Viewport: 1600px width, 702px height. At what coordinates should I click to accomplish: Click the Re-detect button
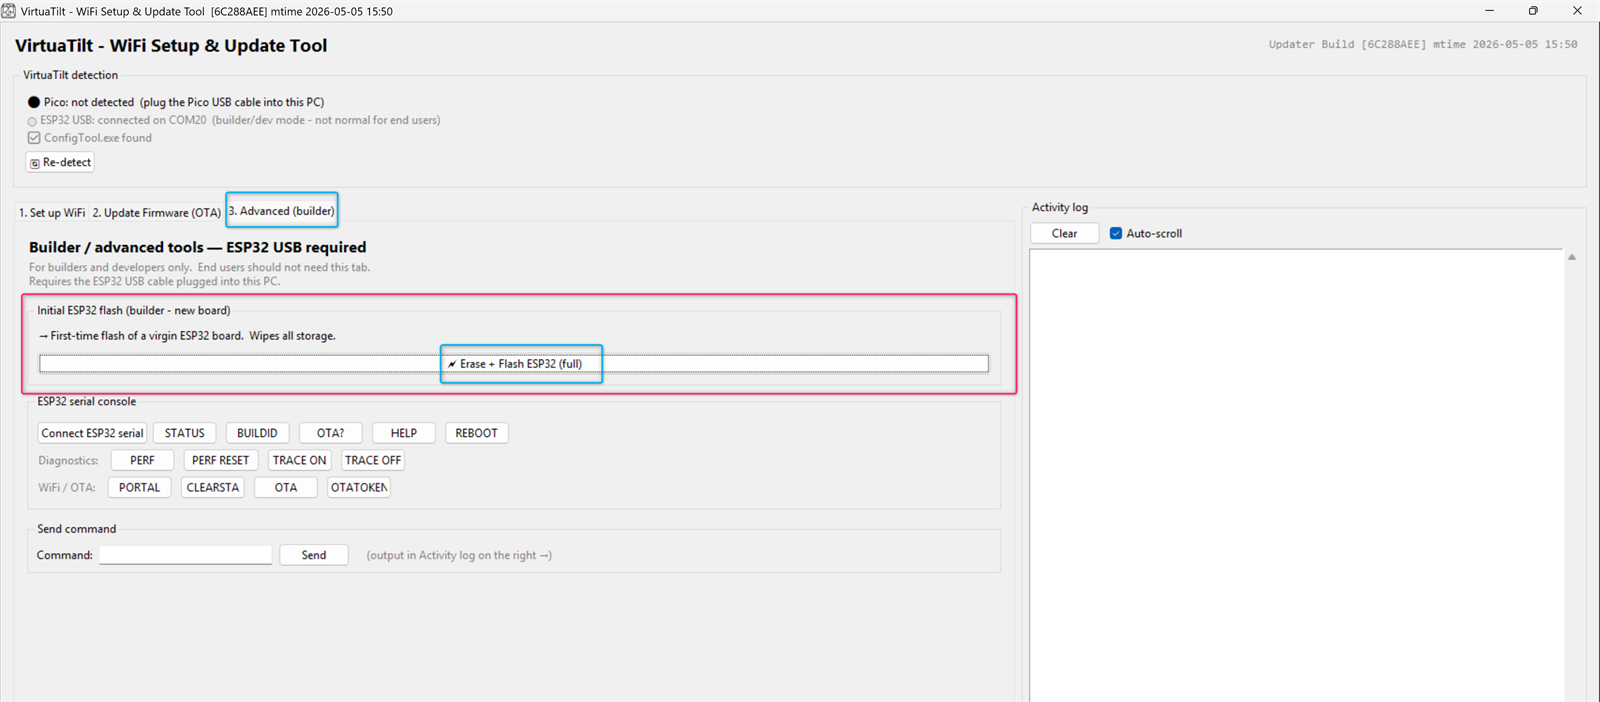60,162
